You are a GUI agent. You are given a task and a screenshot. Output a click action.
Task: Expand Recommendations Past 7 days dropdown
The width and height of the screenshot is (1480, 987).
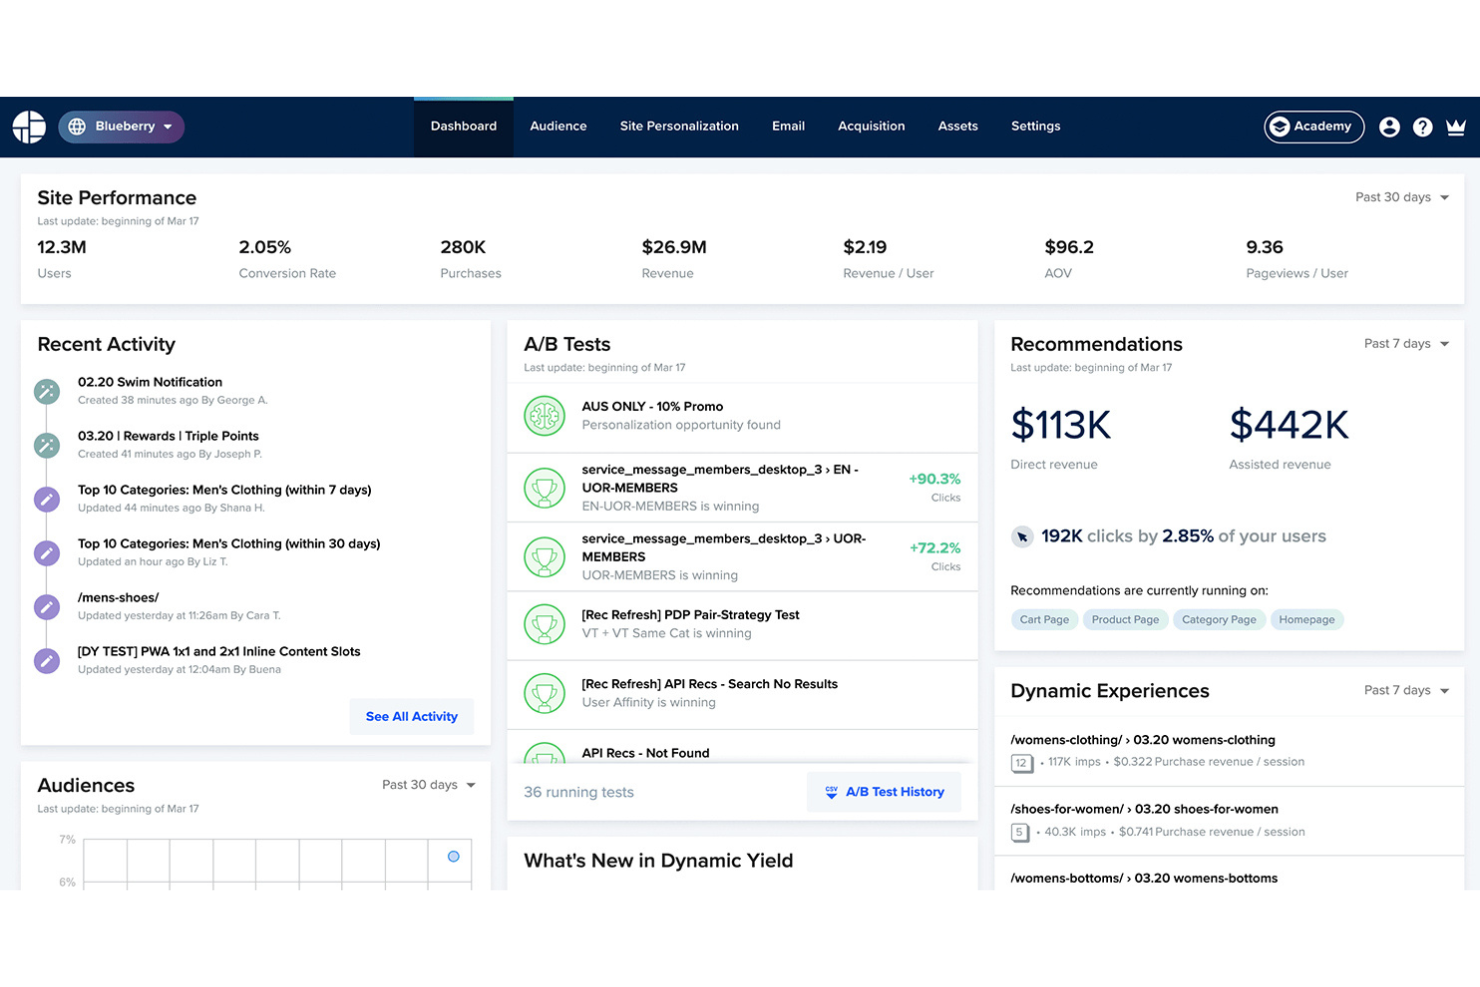coord(1406,344)
